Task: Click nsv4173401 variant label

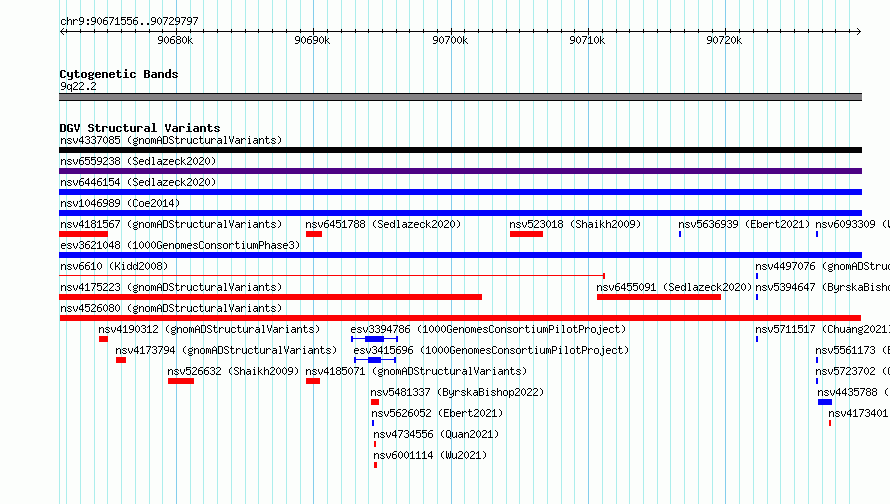Action: click(x=858, y=413)
